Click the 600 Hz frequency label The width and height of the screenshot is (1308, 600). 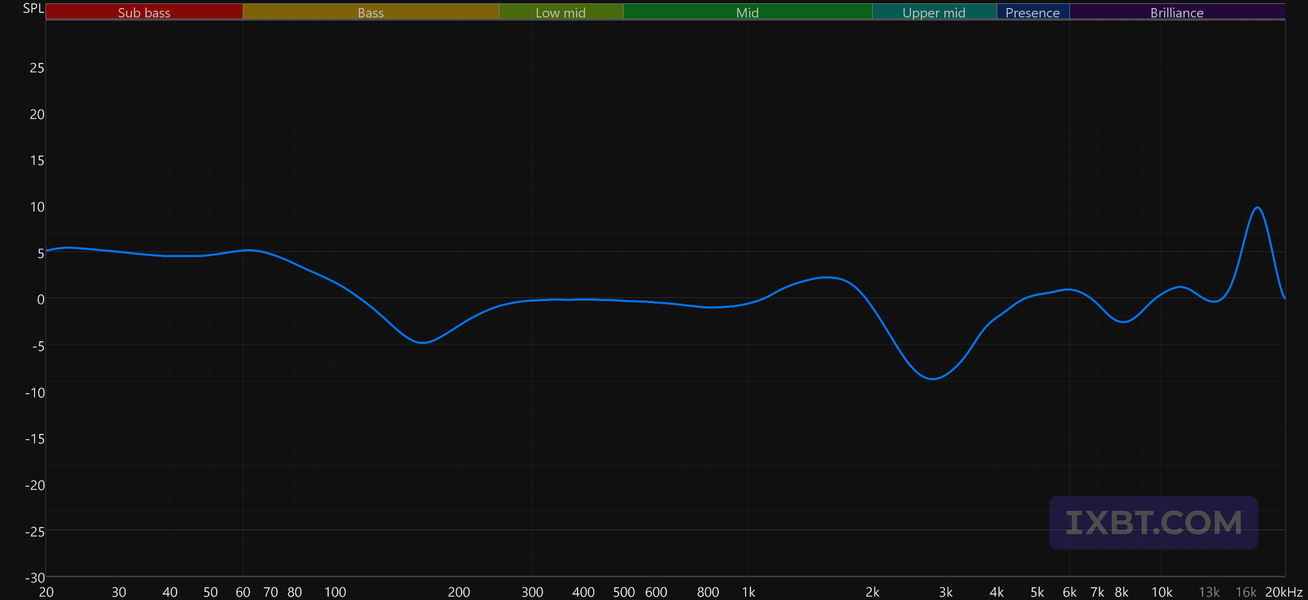[656, 592]
